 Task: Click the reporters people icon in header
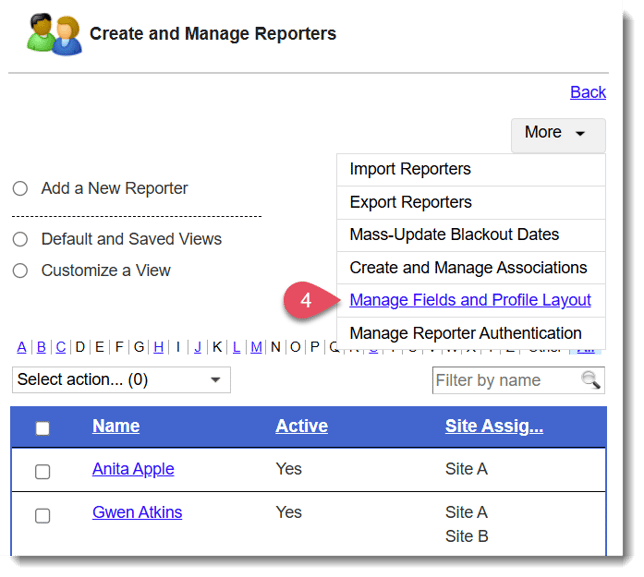[53, 34]
